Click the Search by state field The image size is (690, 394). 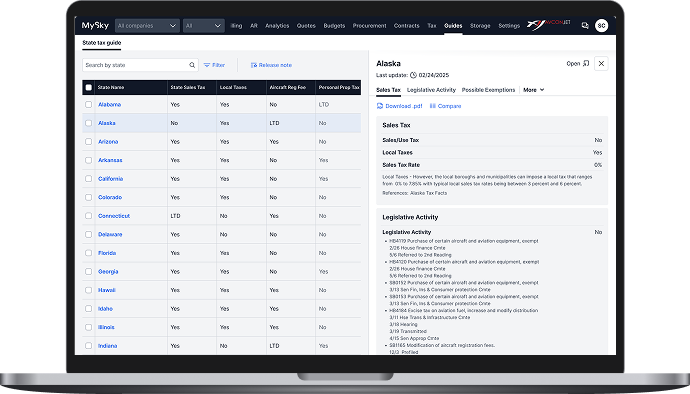140,65
